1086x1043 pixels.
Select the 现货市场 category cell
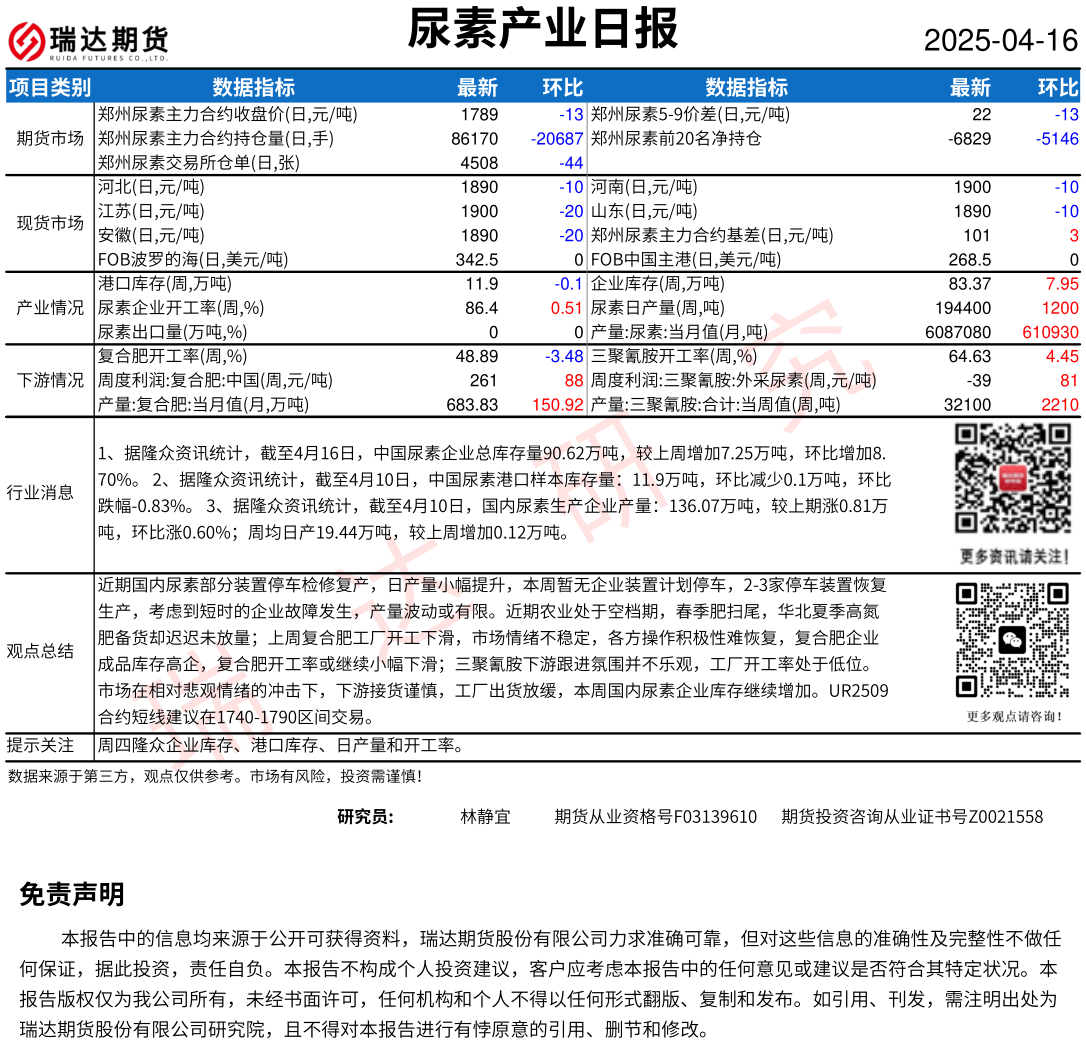[x=50, y=223]
